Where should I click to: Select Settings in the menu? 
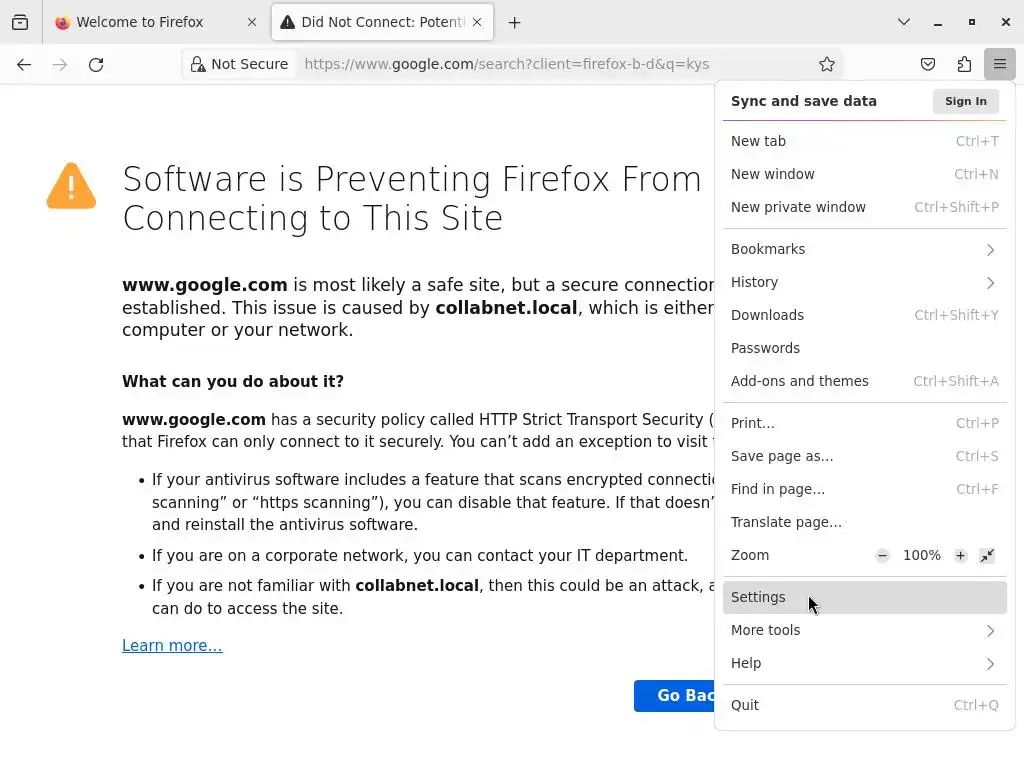[759, 597]
